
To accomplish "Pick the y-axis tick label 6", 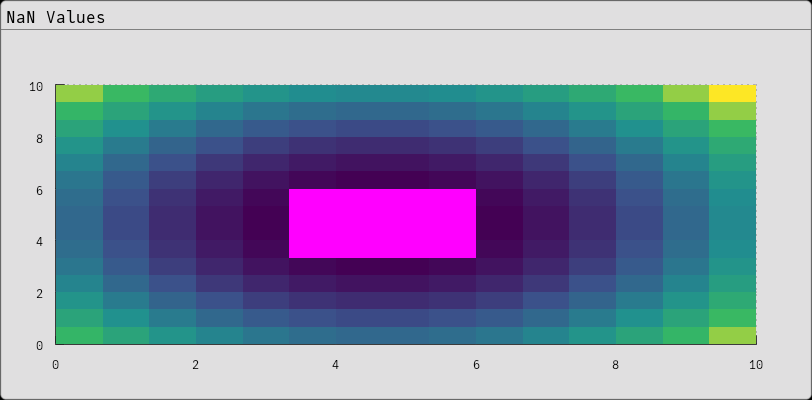I will [x=39, y=190].
